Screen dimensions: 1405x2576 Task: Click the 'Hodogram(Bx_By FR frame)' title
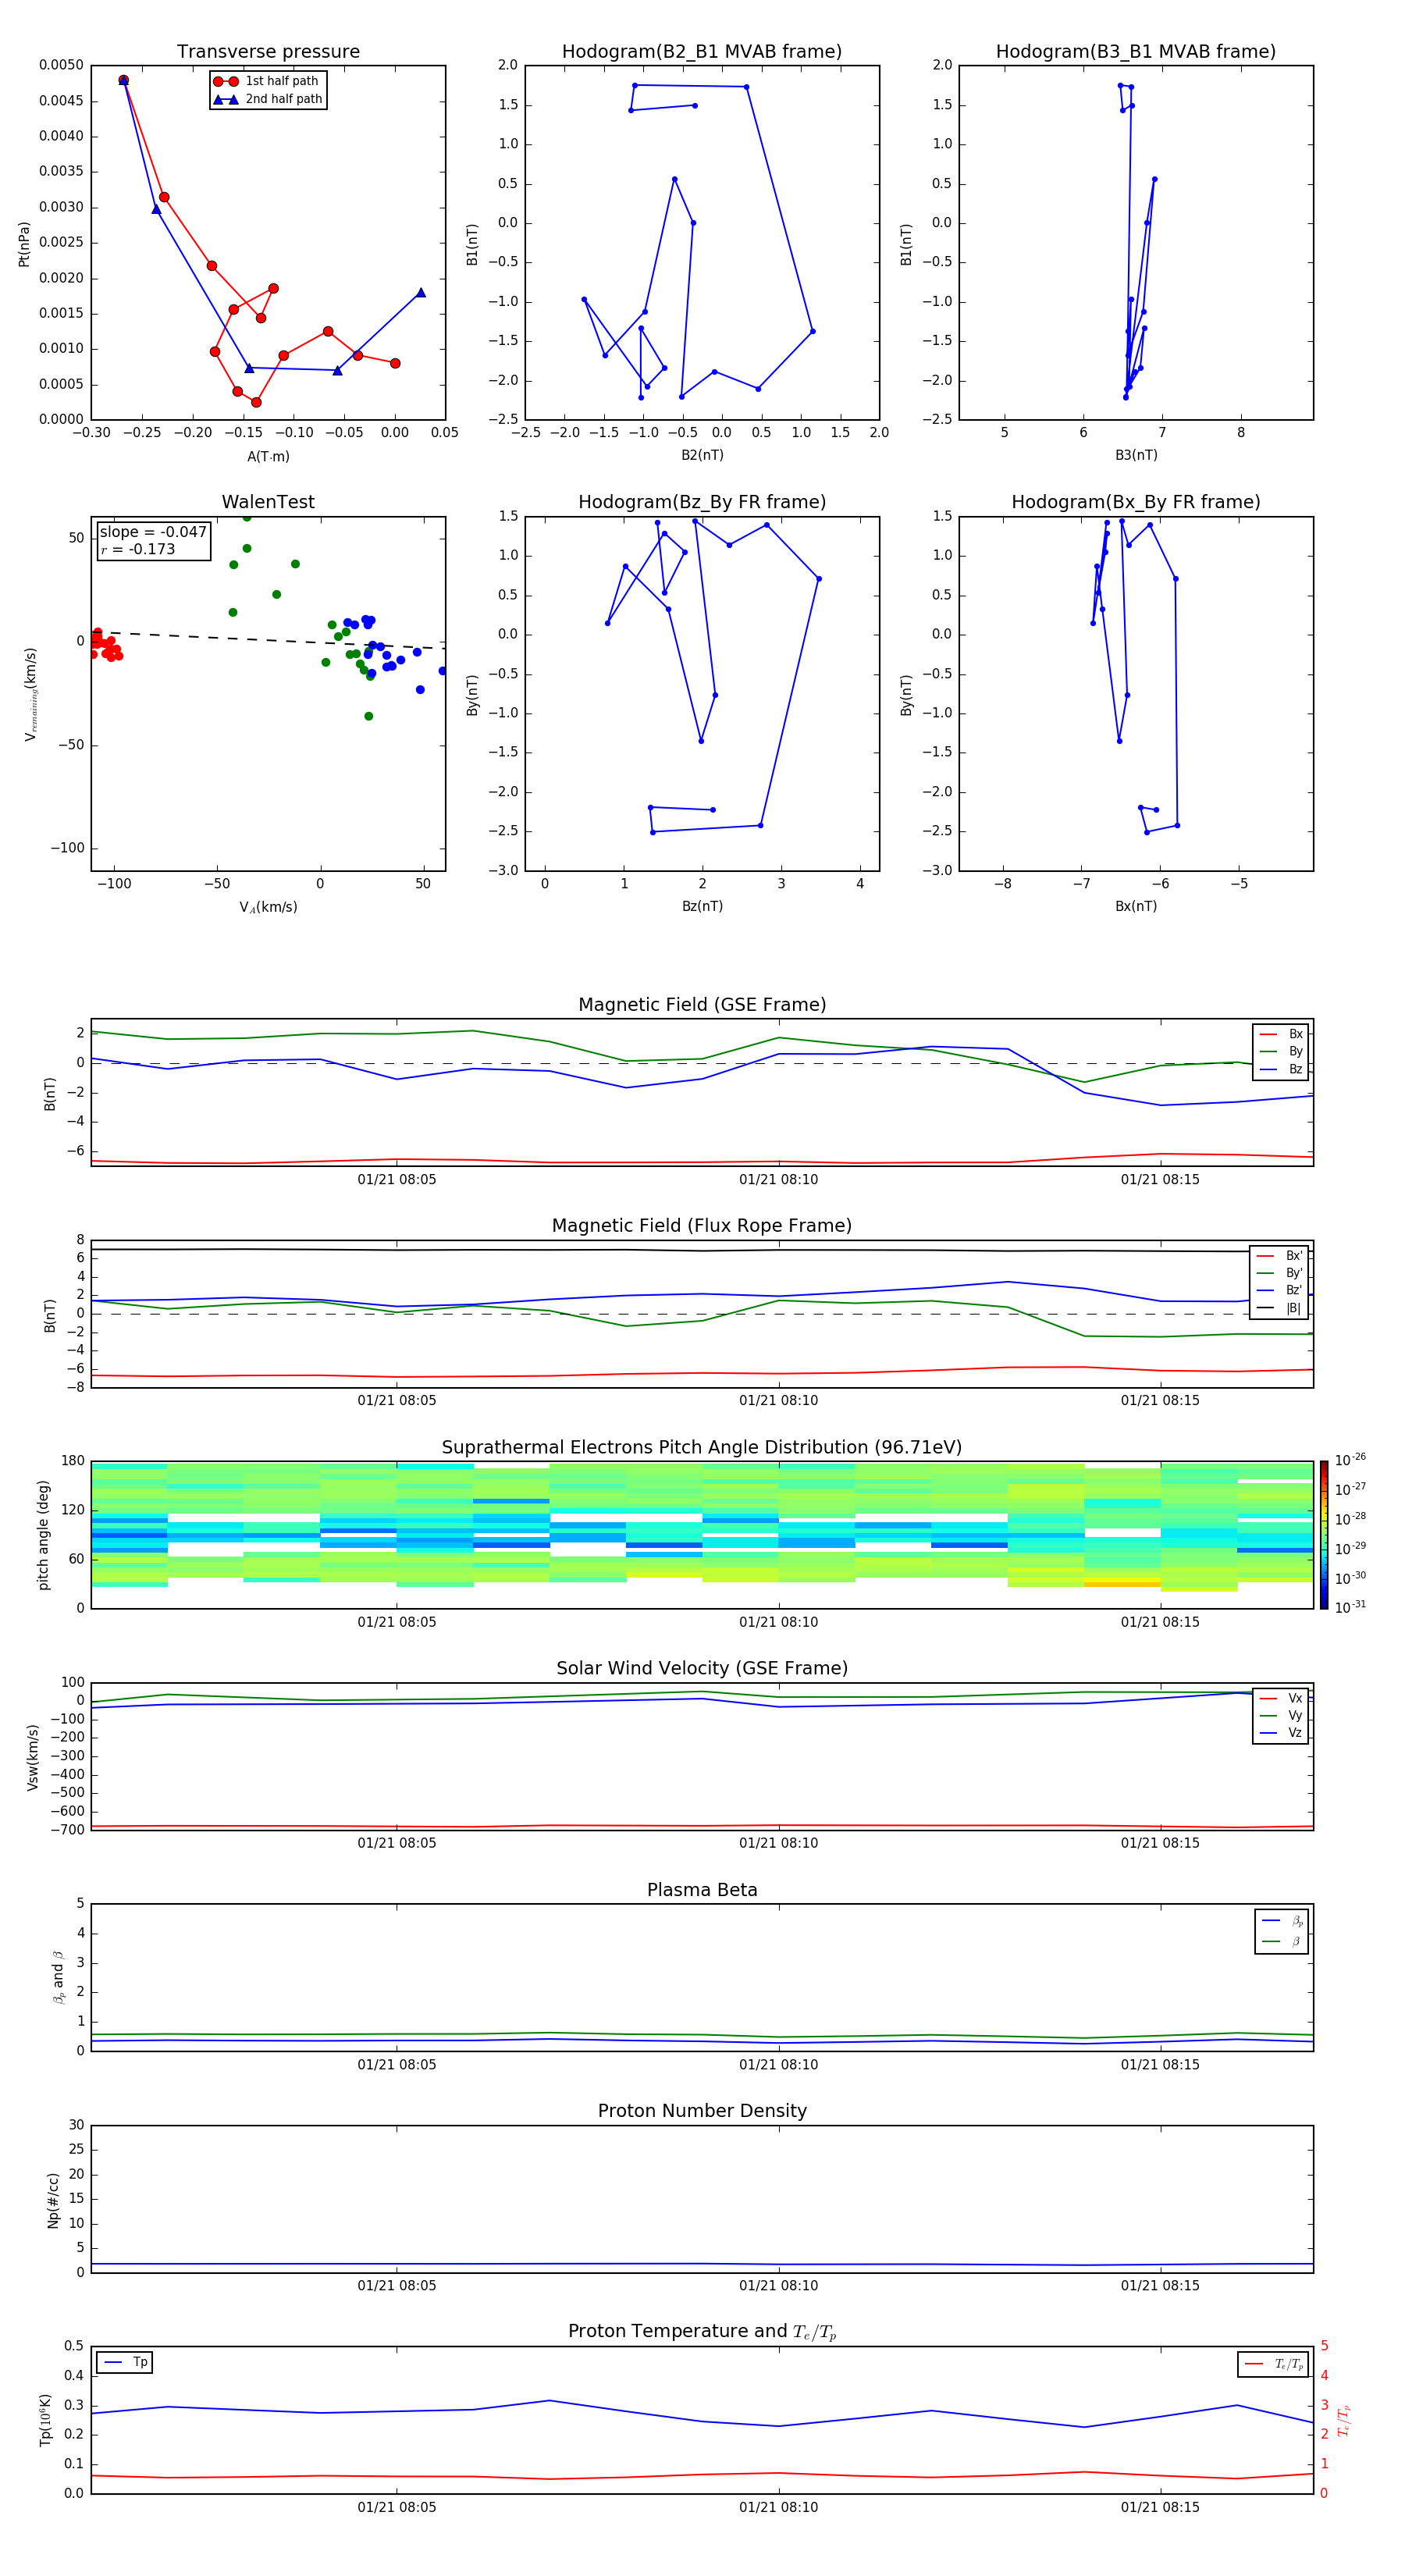(1136, 502)
